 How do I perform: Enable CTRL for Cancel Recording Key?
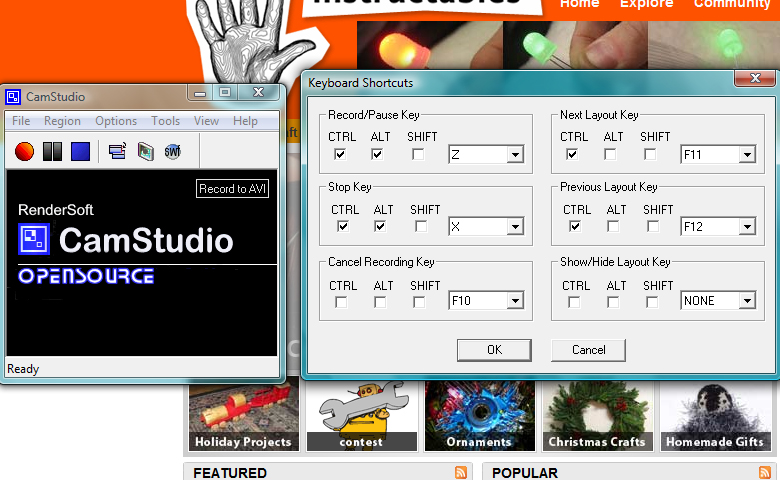(x=341, y=302)
